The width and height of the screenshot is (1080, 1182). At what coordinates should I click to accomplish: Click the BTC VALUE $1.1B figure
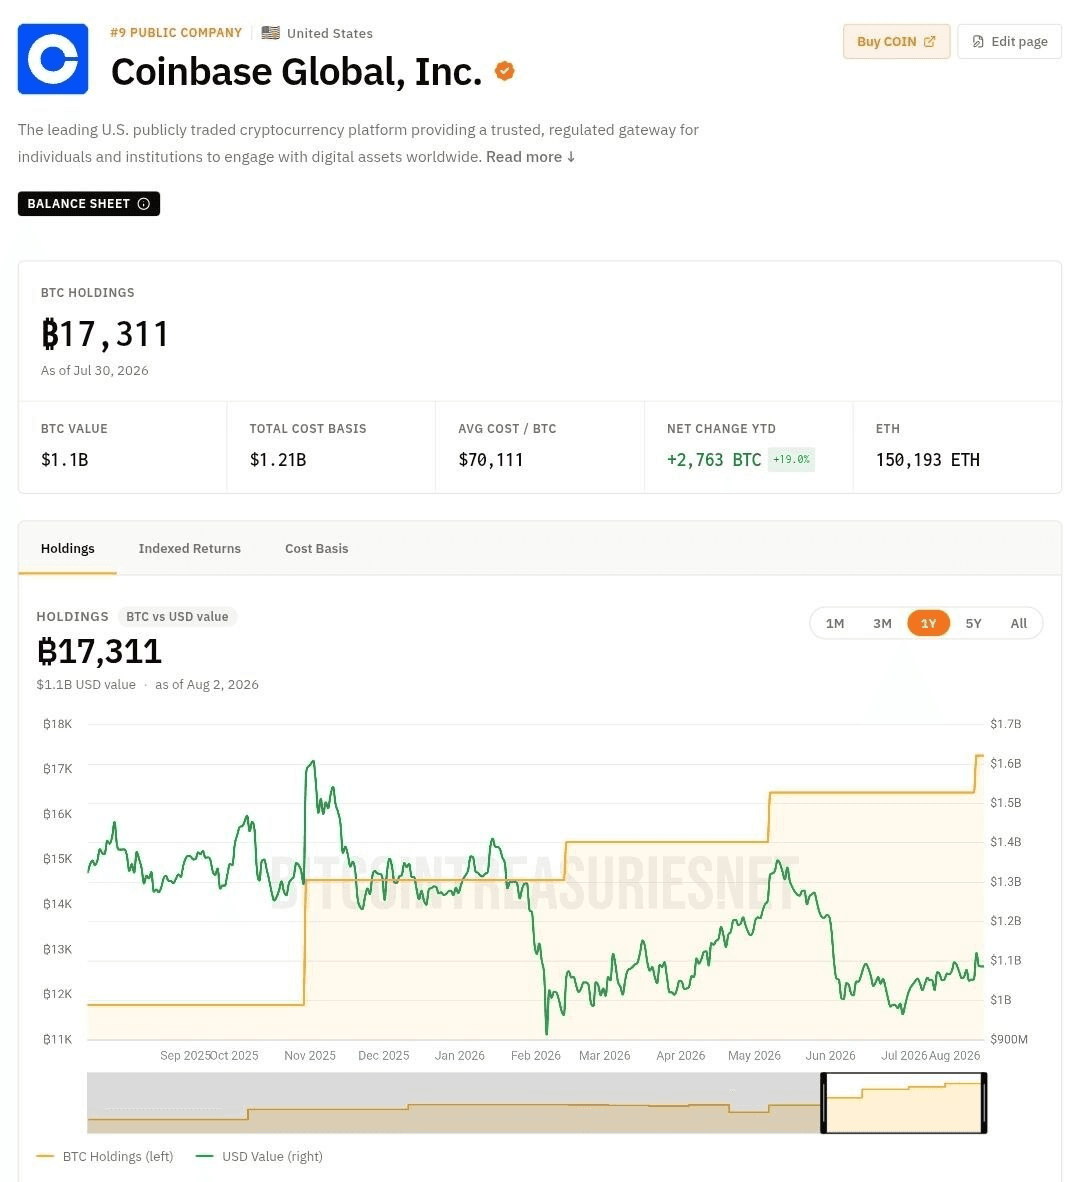(x=65, y=459)
